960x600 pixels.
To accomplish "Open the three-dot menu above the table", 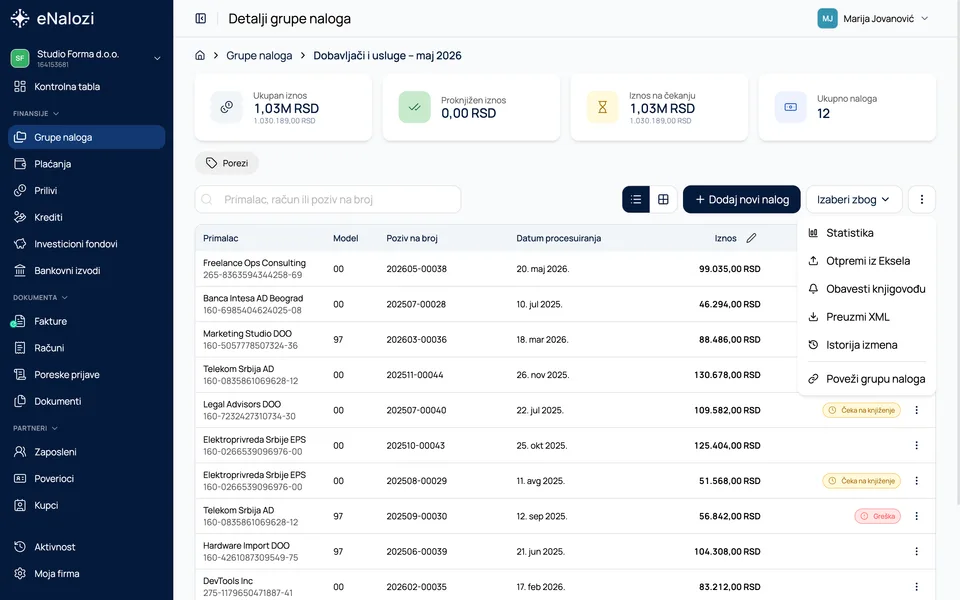I will tap(921, 199).
